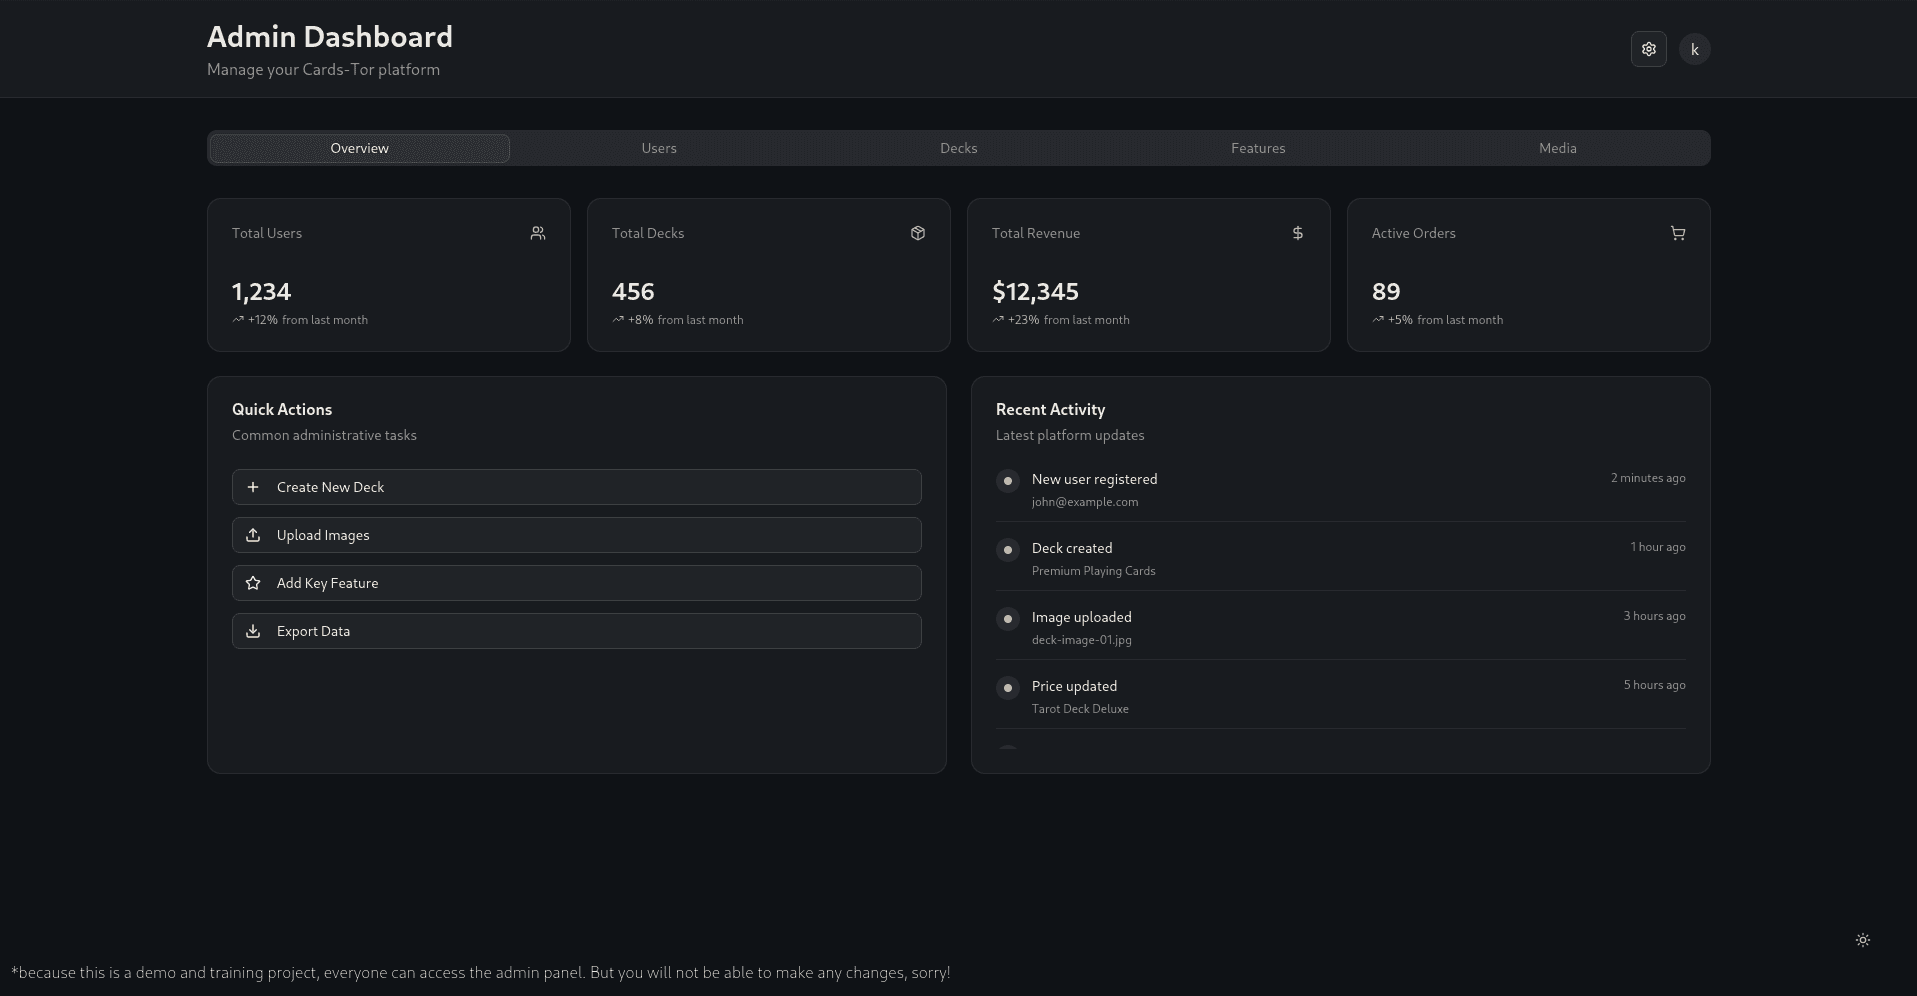Click the Create New Deck button
The height and width of the screenshot is (996, 1917).
click(577, 487)
